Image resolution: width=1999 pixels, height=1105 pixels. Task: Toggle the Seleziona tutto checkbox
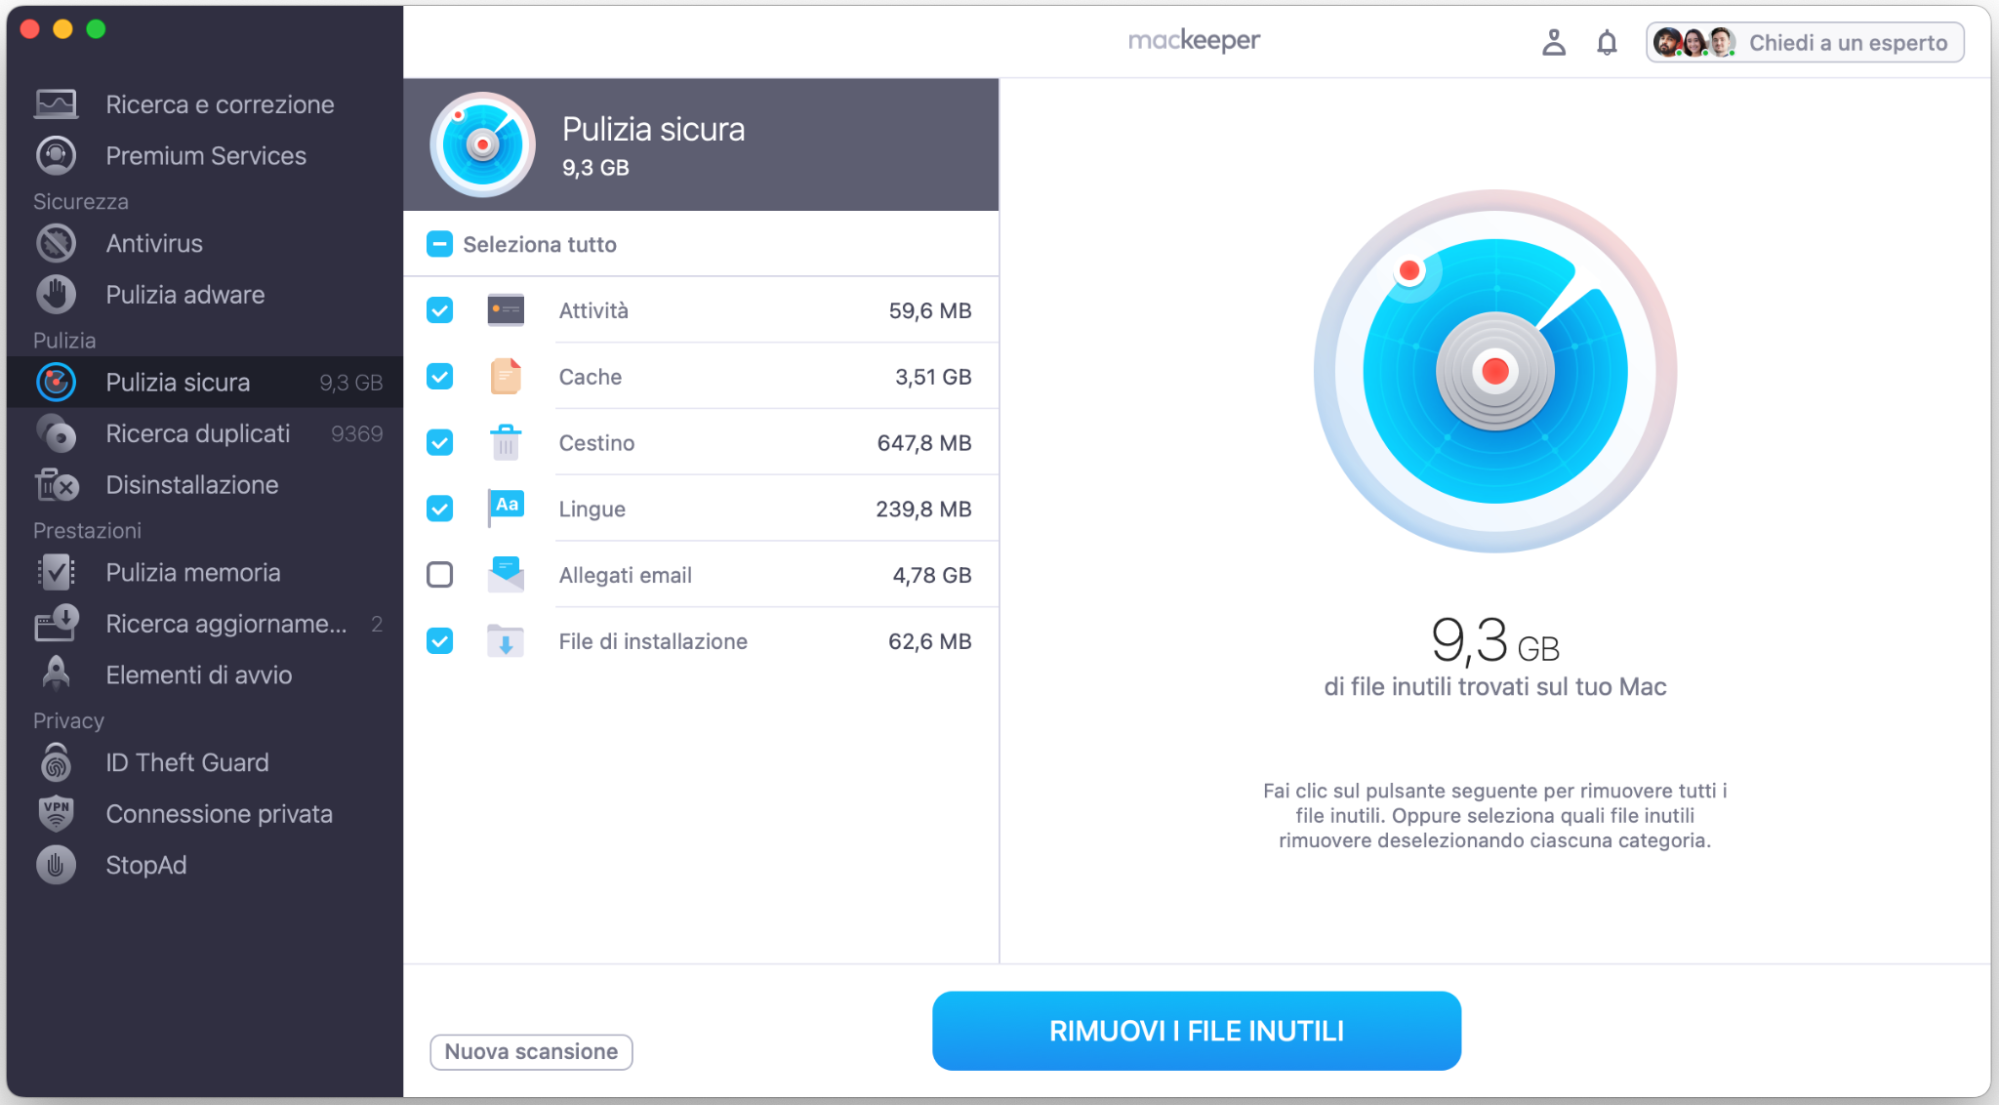(x=439, y=243)
